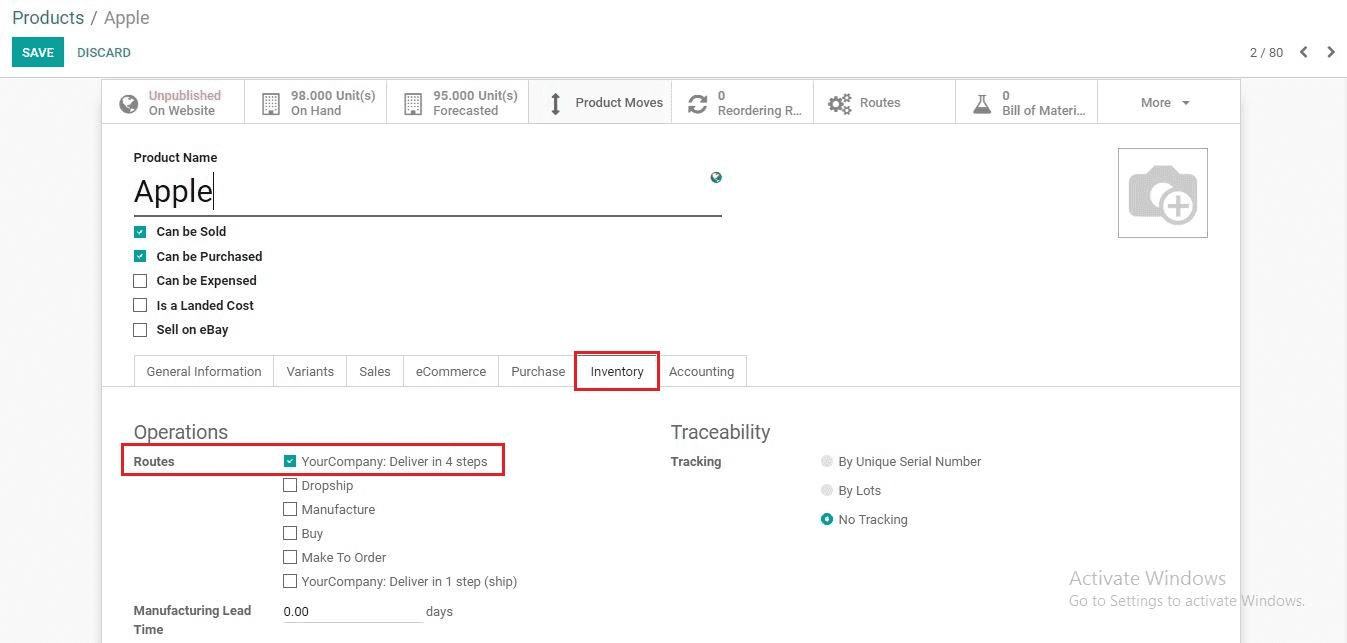Click the up-down arrows icon for Product Moves
This screenshot has height=643, width=1347.
pos(556,103)
